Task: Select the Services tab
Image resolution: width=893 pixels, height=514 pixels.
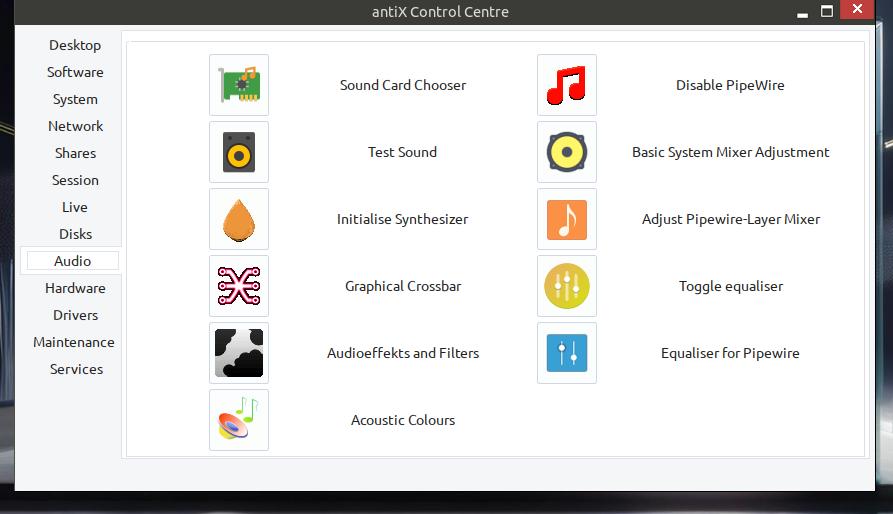Action: pyautogui.click(x=76, y=369)
